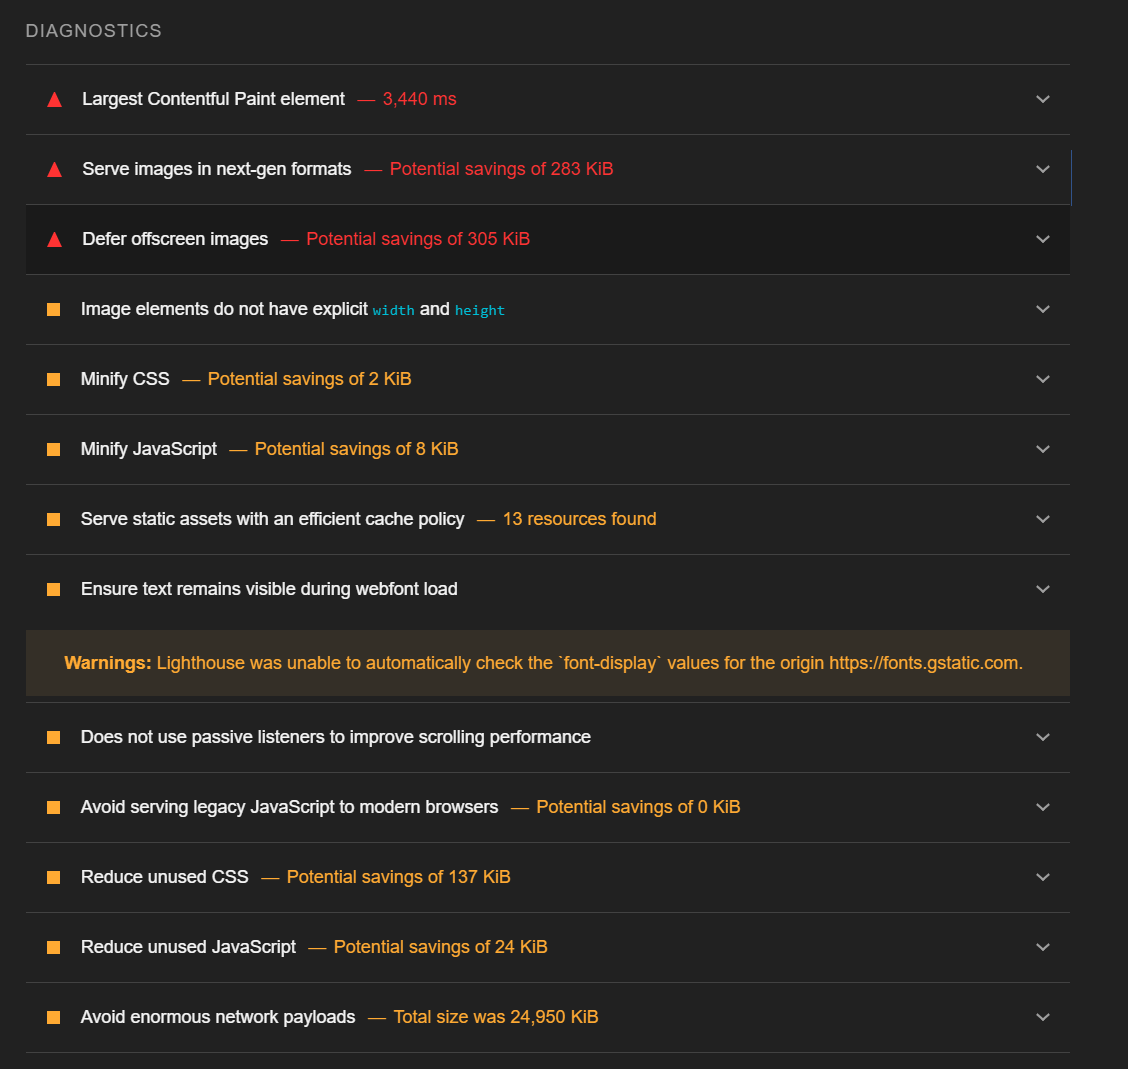Image resolution: width=1128 pixels, height=1069 pixels.
Task: Expand Largest Contentful Paint element chevron
Action: coord(1043,99)
